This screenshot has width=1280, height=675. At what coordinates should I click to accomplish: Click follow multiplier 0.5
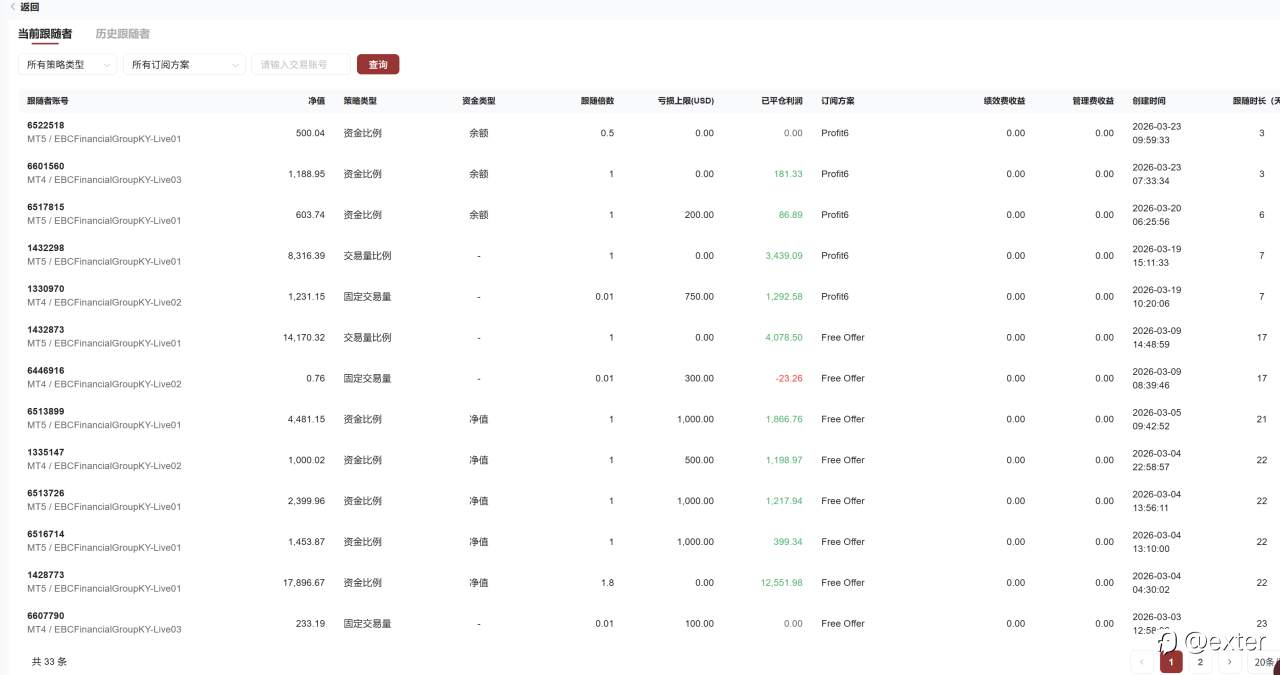pos(607,133)
